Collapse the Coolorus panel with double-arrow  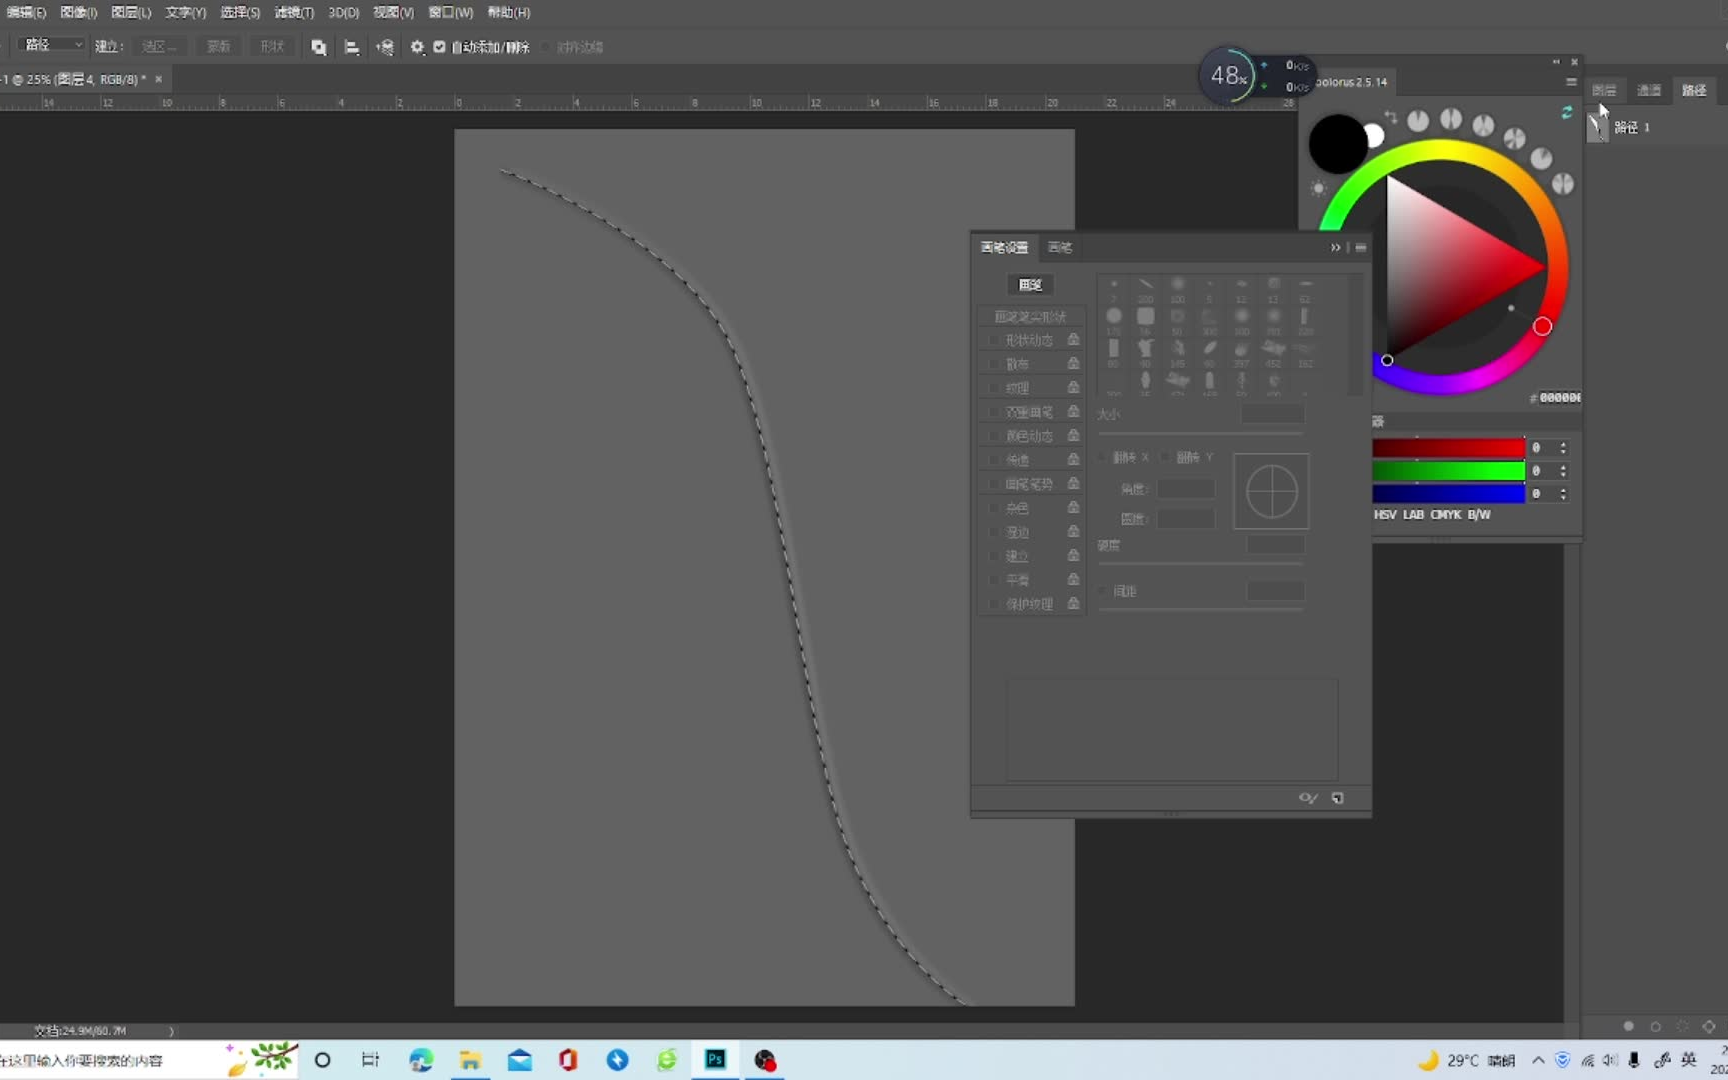click(1556, 62)
